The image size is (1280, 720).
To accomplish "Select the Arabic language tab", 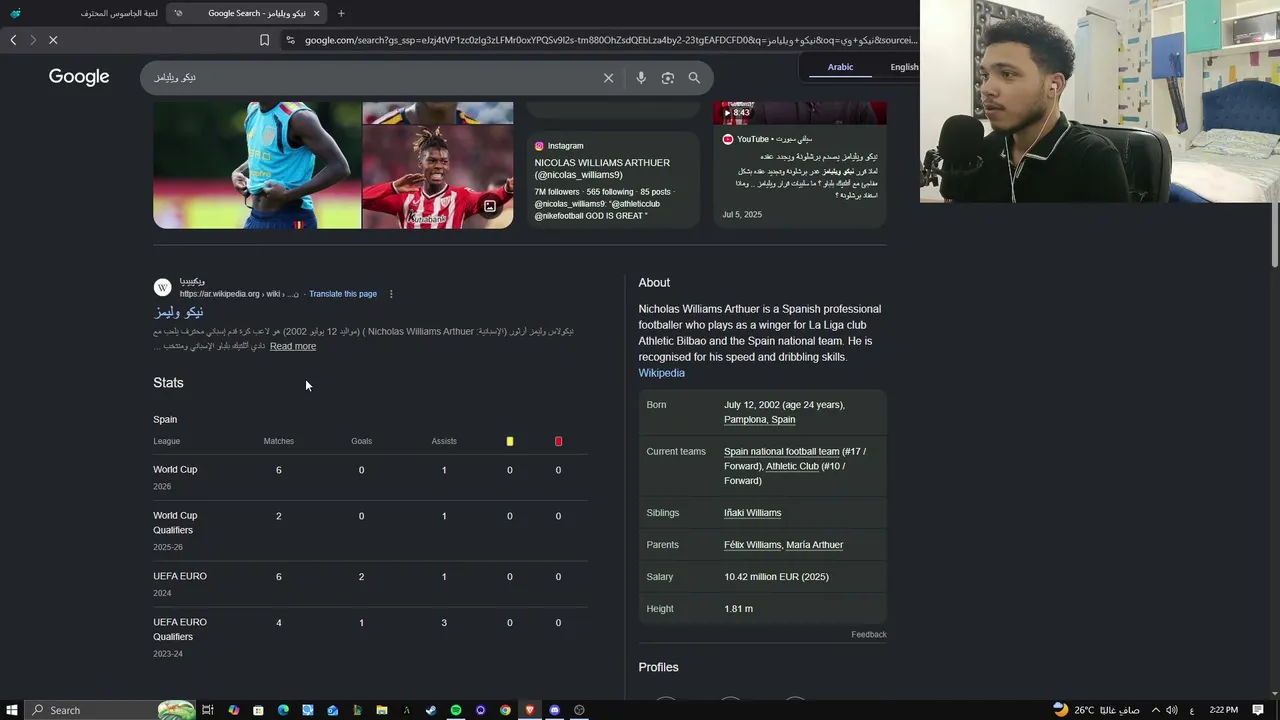I will tap(840, 67).
